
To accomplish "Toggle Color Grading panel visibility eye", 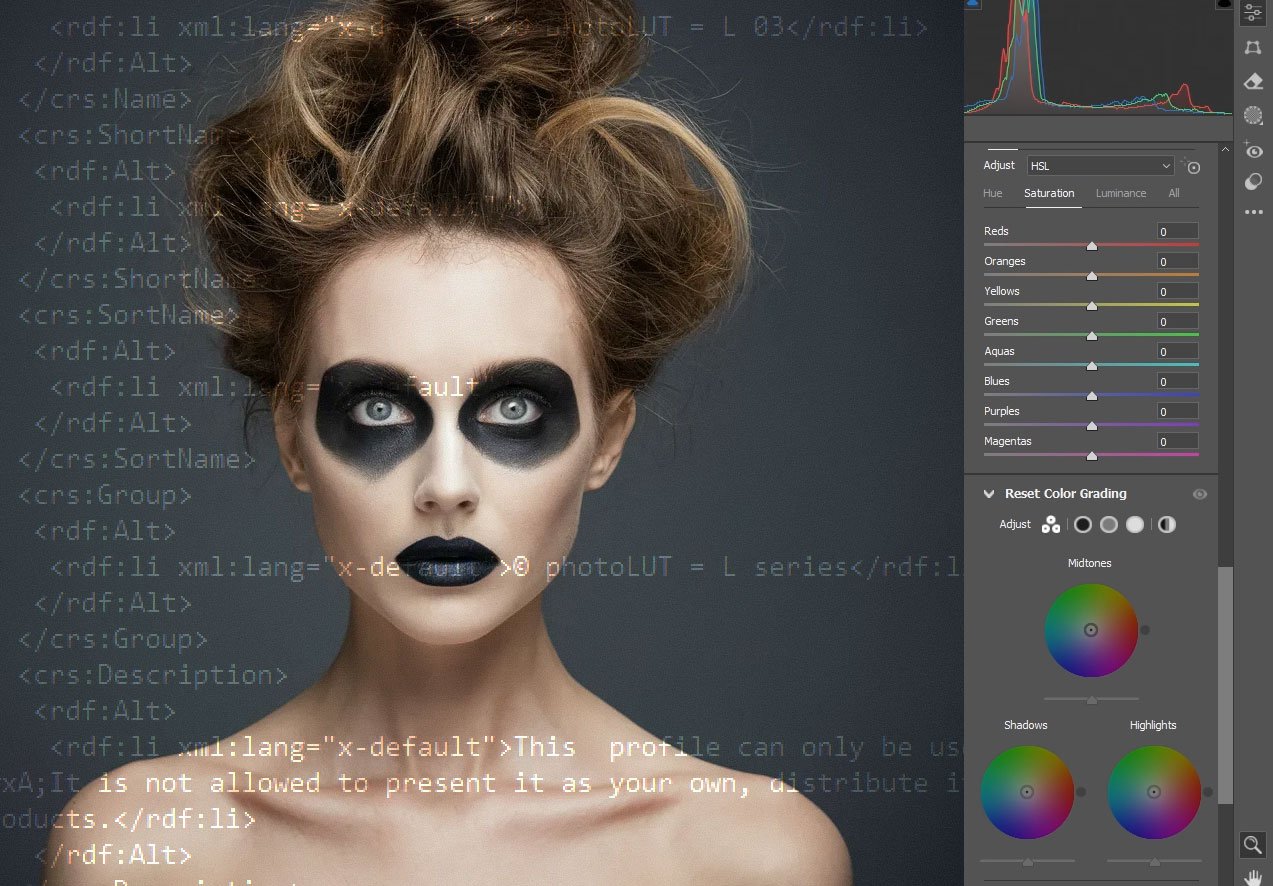I will [1200, 494].
